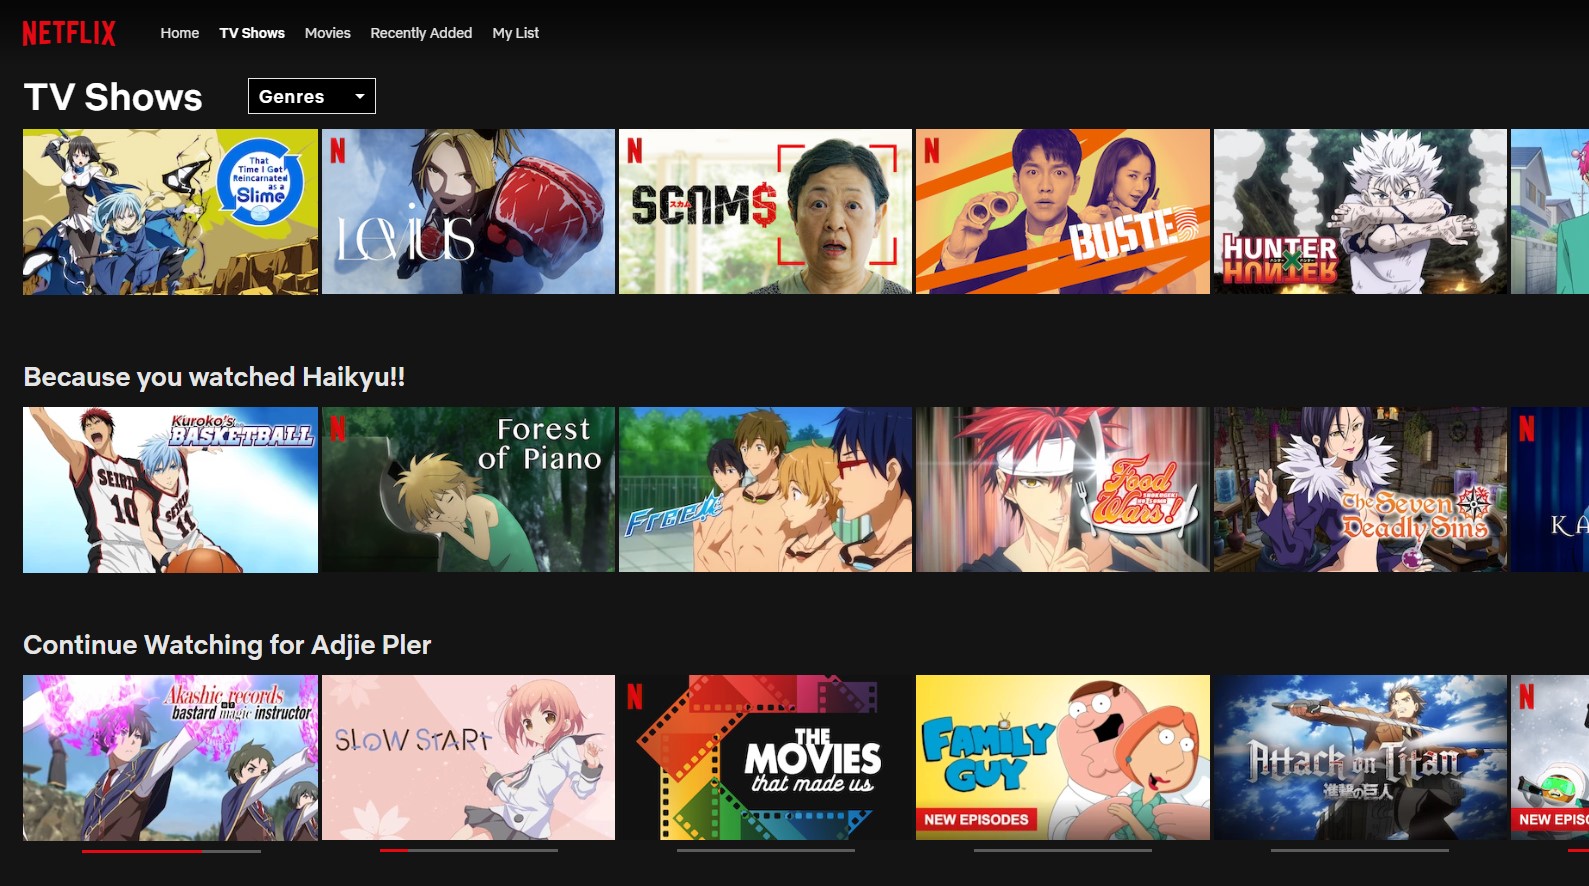The image size is (1589, 886).
Task: Click progress bar under Attack on Titan
Action: pyautogui.click(x=1360, y=850)
